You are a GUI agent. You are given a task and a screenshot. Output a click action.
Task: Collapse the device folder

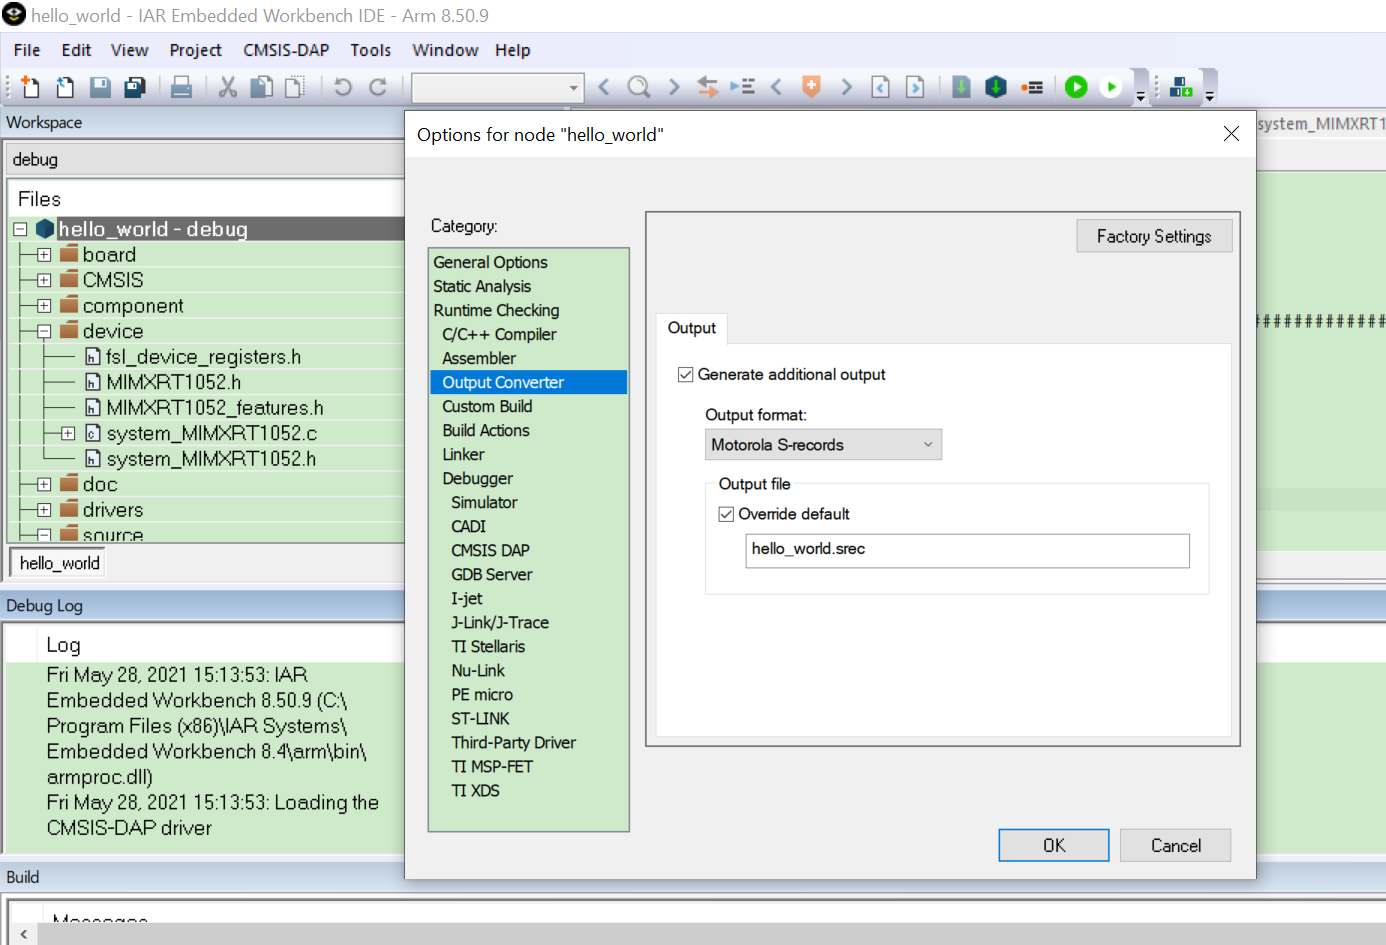click(x=44, y=331)
